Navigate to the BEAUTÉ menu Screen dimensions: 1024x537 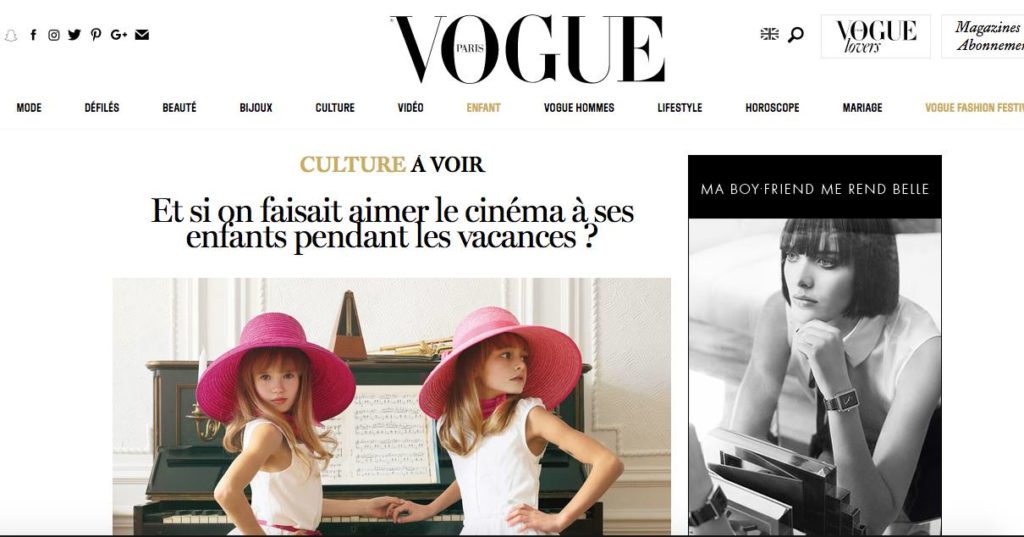(x=180, y=108)
